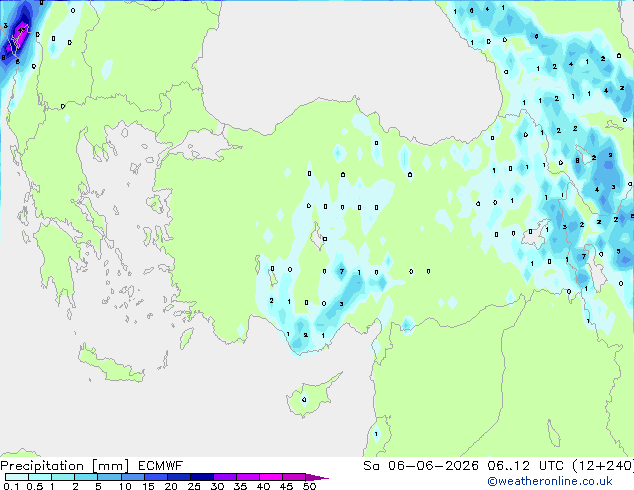Pick the purple 30–35 mm legend swatch
Screen dimensions: 634x490
pyautogui.click(x=224, y=477)
